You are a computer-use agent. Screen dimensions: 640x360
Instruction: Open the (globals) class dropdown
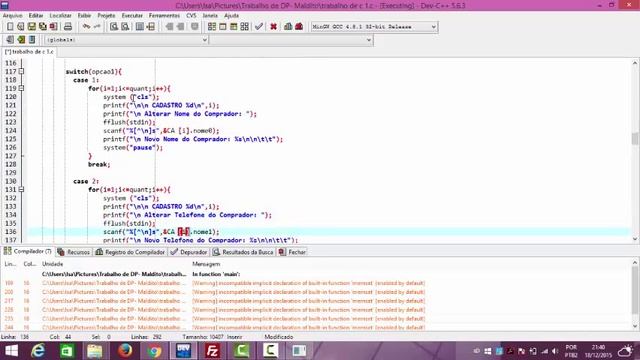[x=127, y=40]
